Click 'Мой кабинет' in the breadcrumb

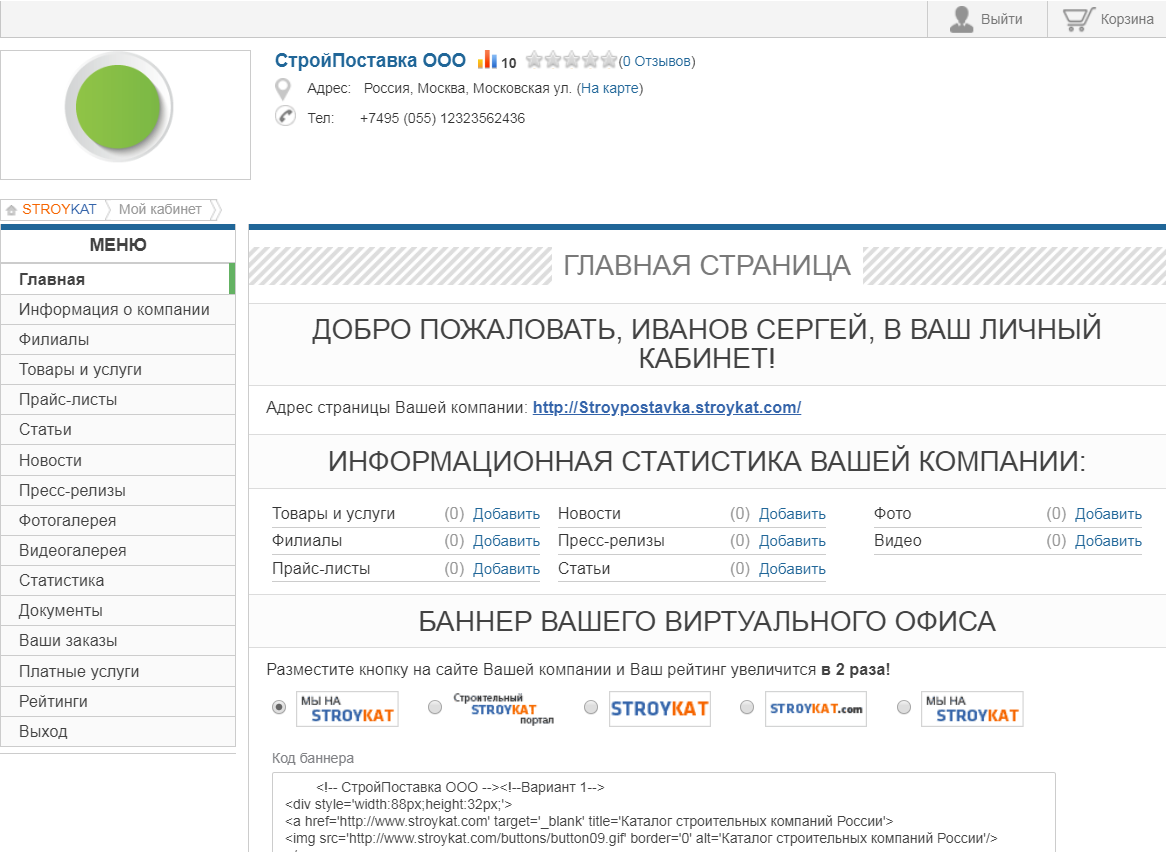coord(160,210)
